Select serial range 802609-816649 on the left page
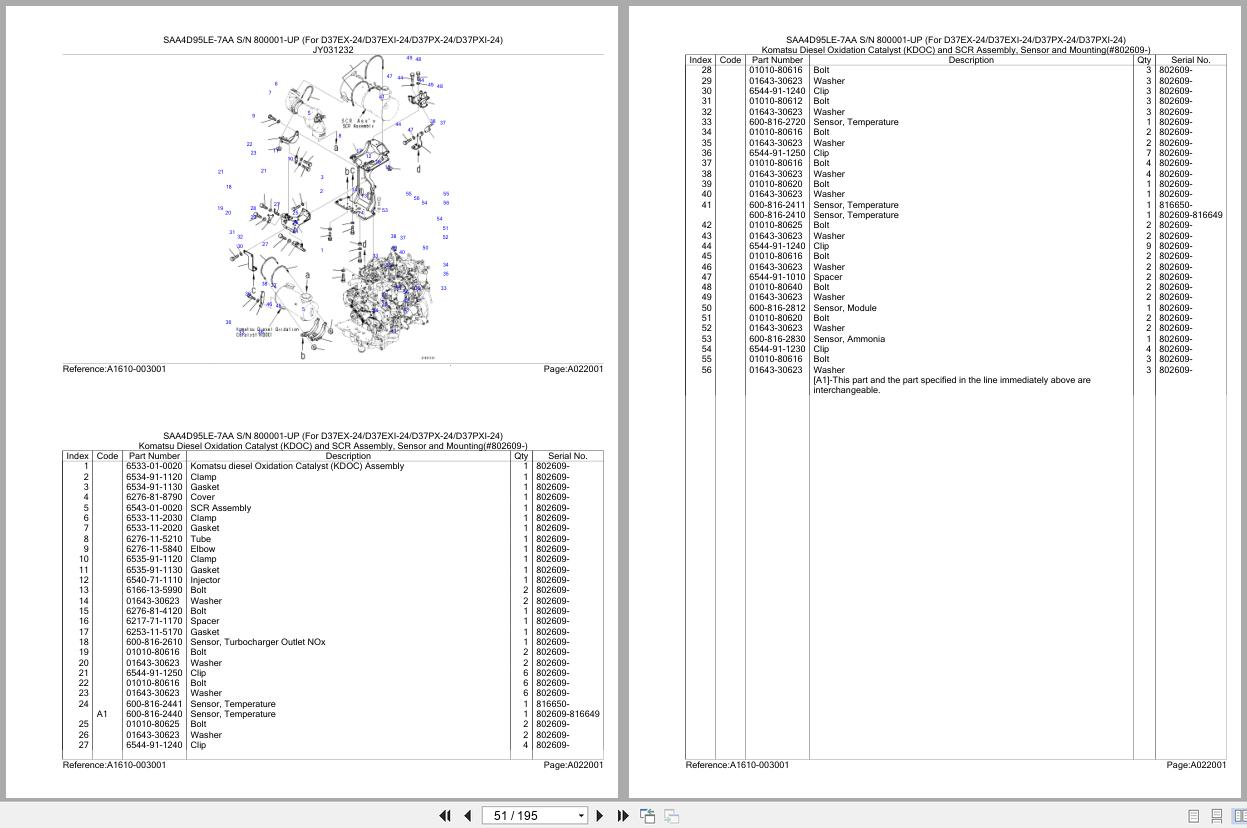The image size is (1247, 828). click(567, 714)
